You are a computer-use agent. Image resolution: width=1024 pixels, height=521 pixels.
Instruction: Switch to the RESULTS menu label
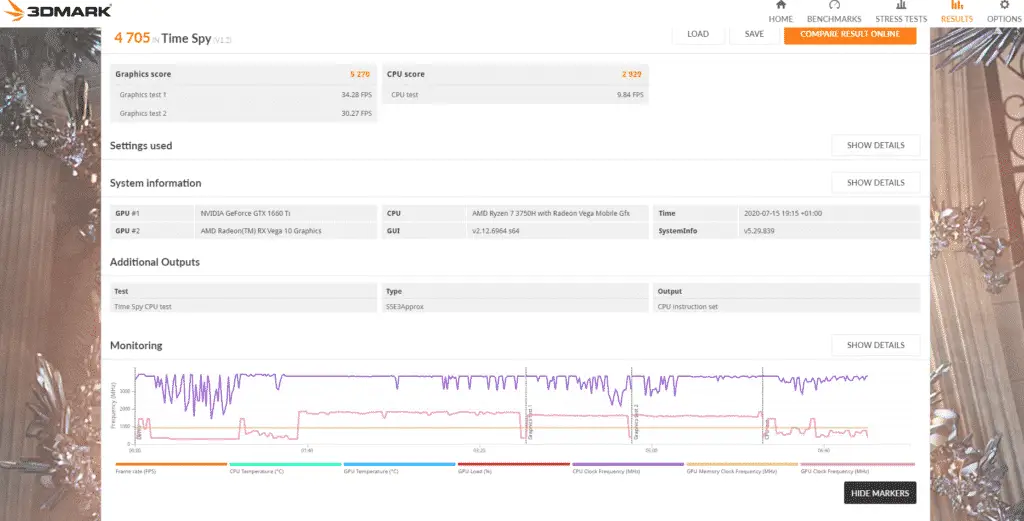click(957, 19)
